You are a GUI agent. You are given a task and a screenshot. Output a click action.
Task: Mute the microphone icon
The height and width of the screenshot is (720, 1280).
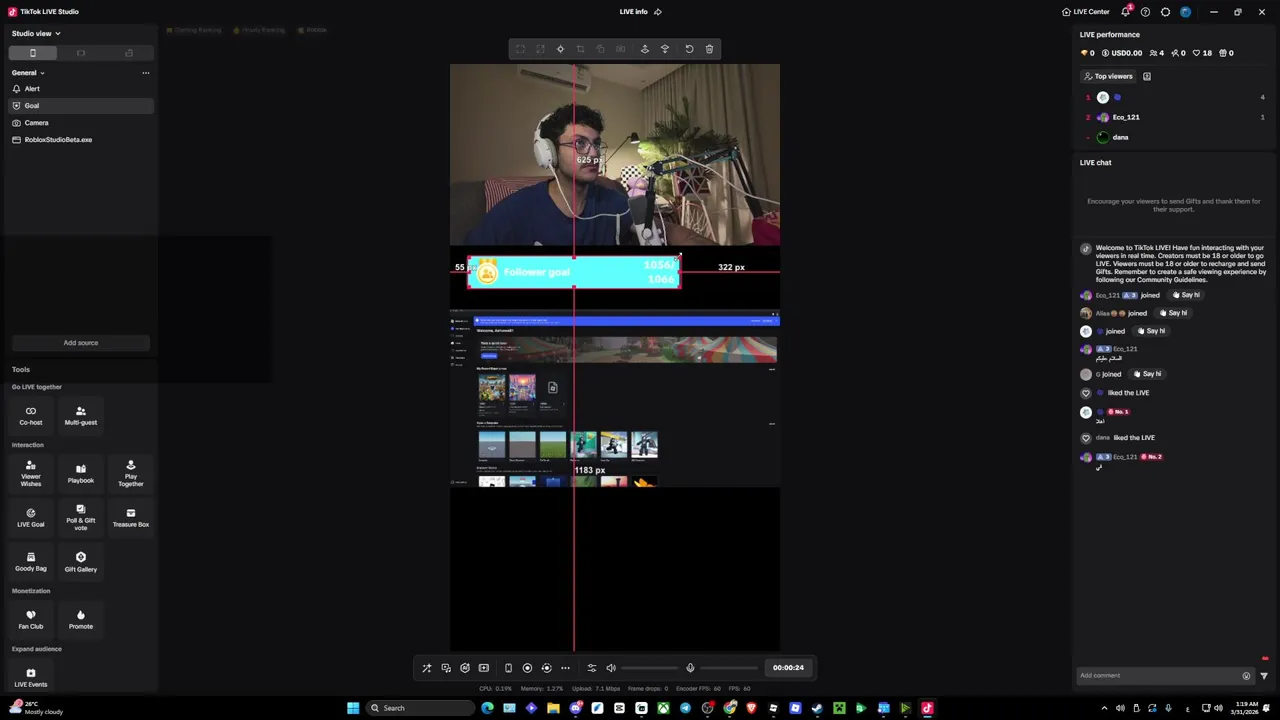689,668
